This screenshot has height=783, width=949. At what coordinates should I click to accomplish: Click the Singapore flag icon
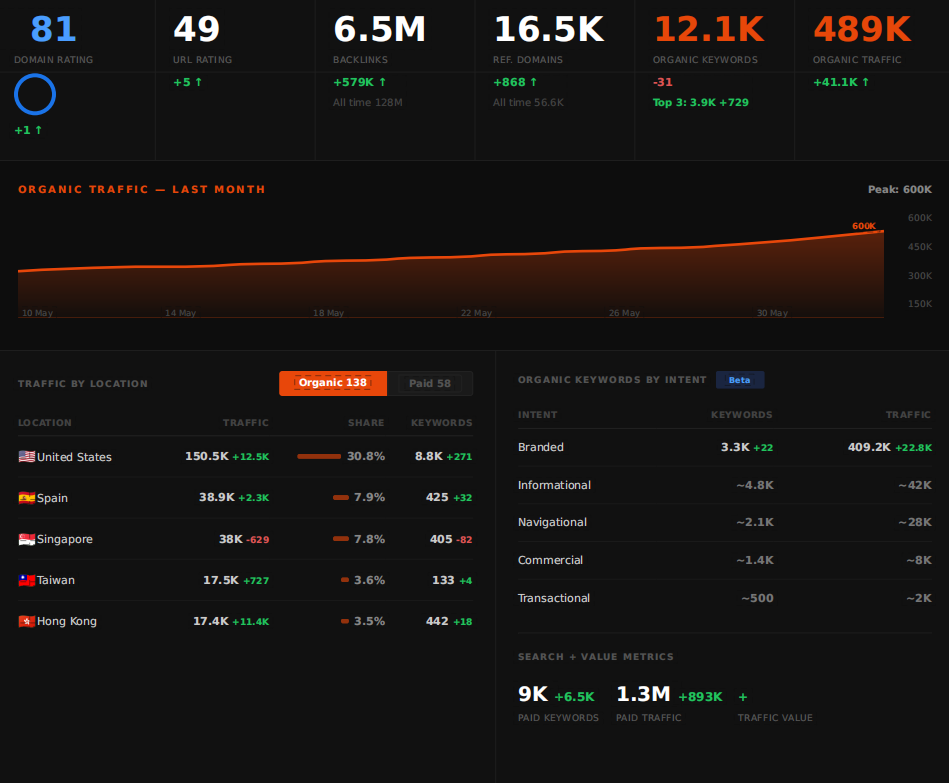coord(27,539)
